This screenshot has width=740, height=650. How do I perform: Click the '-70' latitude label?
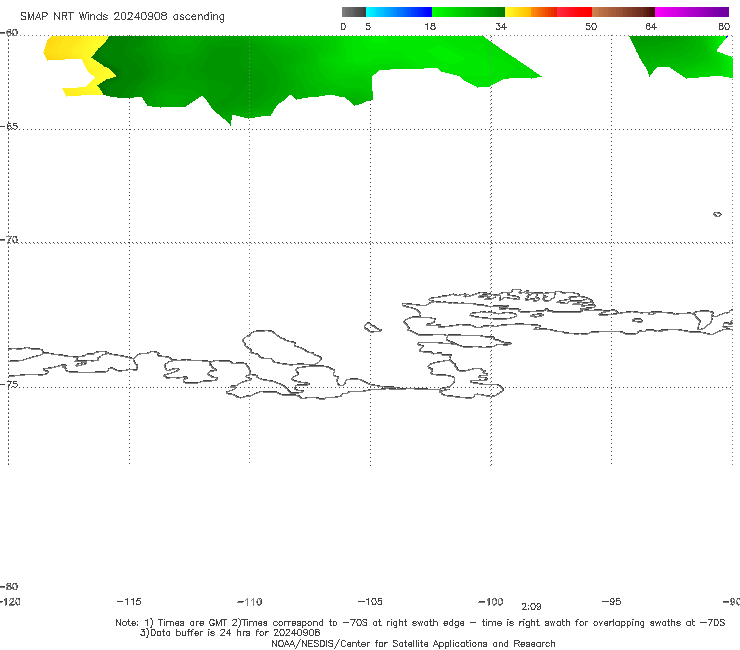coord(9,240)
